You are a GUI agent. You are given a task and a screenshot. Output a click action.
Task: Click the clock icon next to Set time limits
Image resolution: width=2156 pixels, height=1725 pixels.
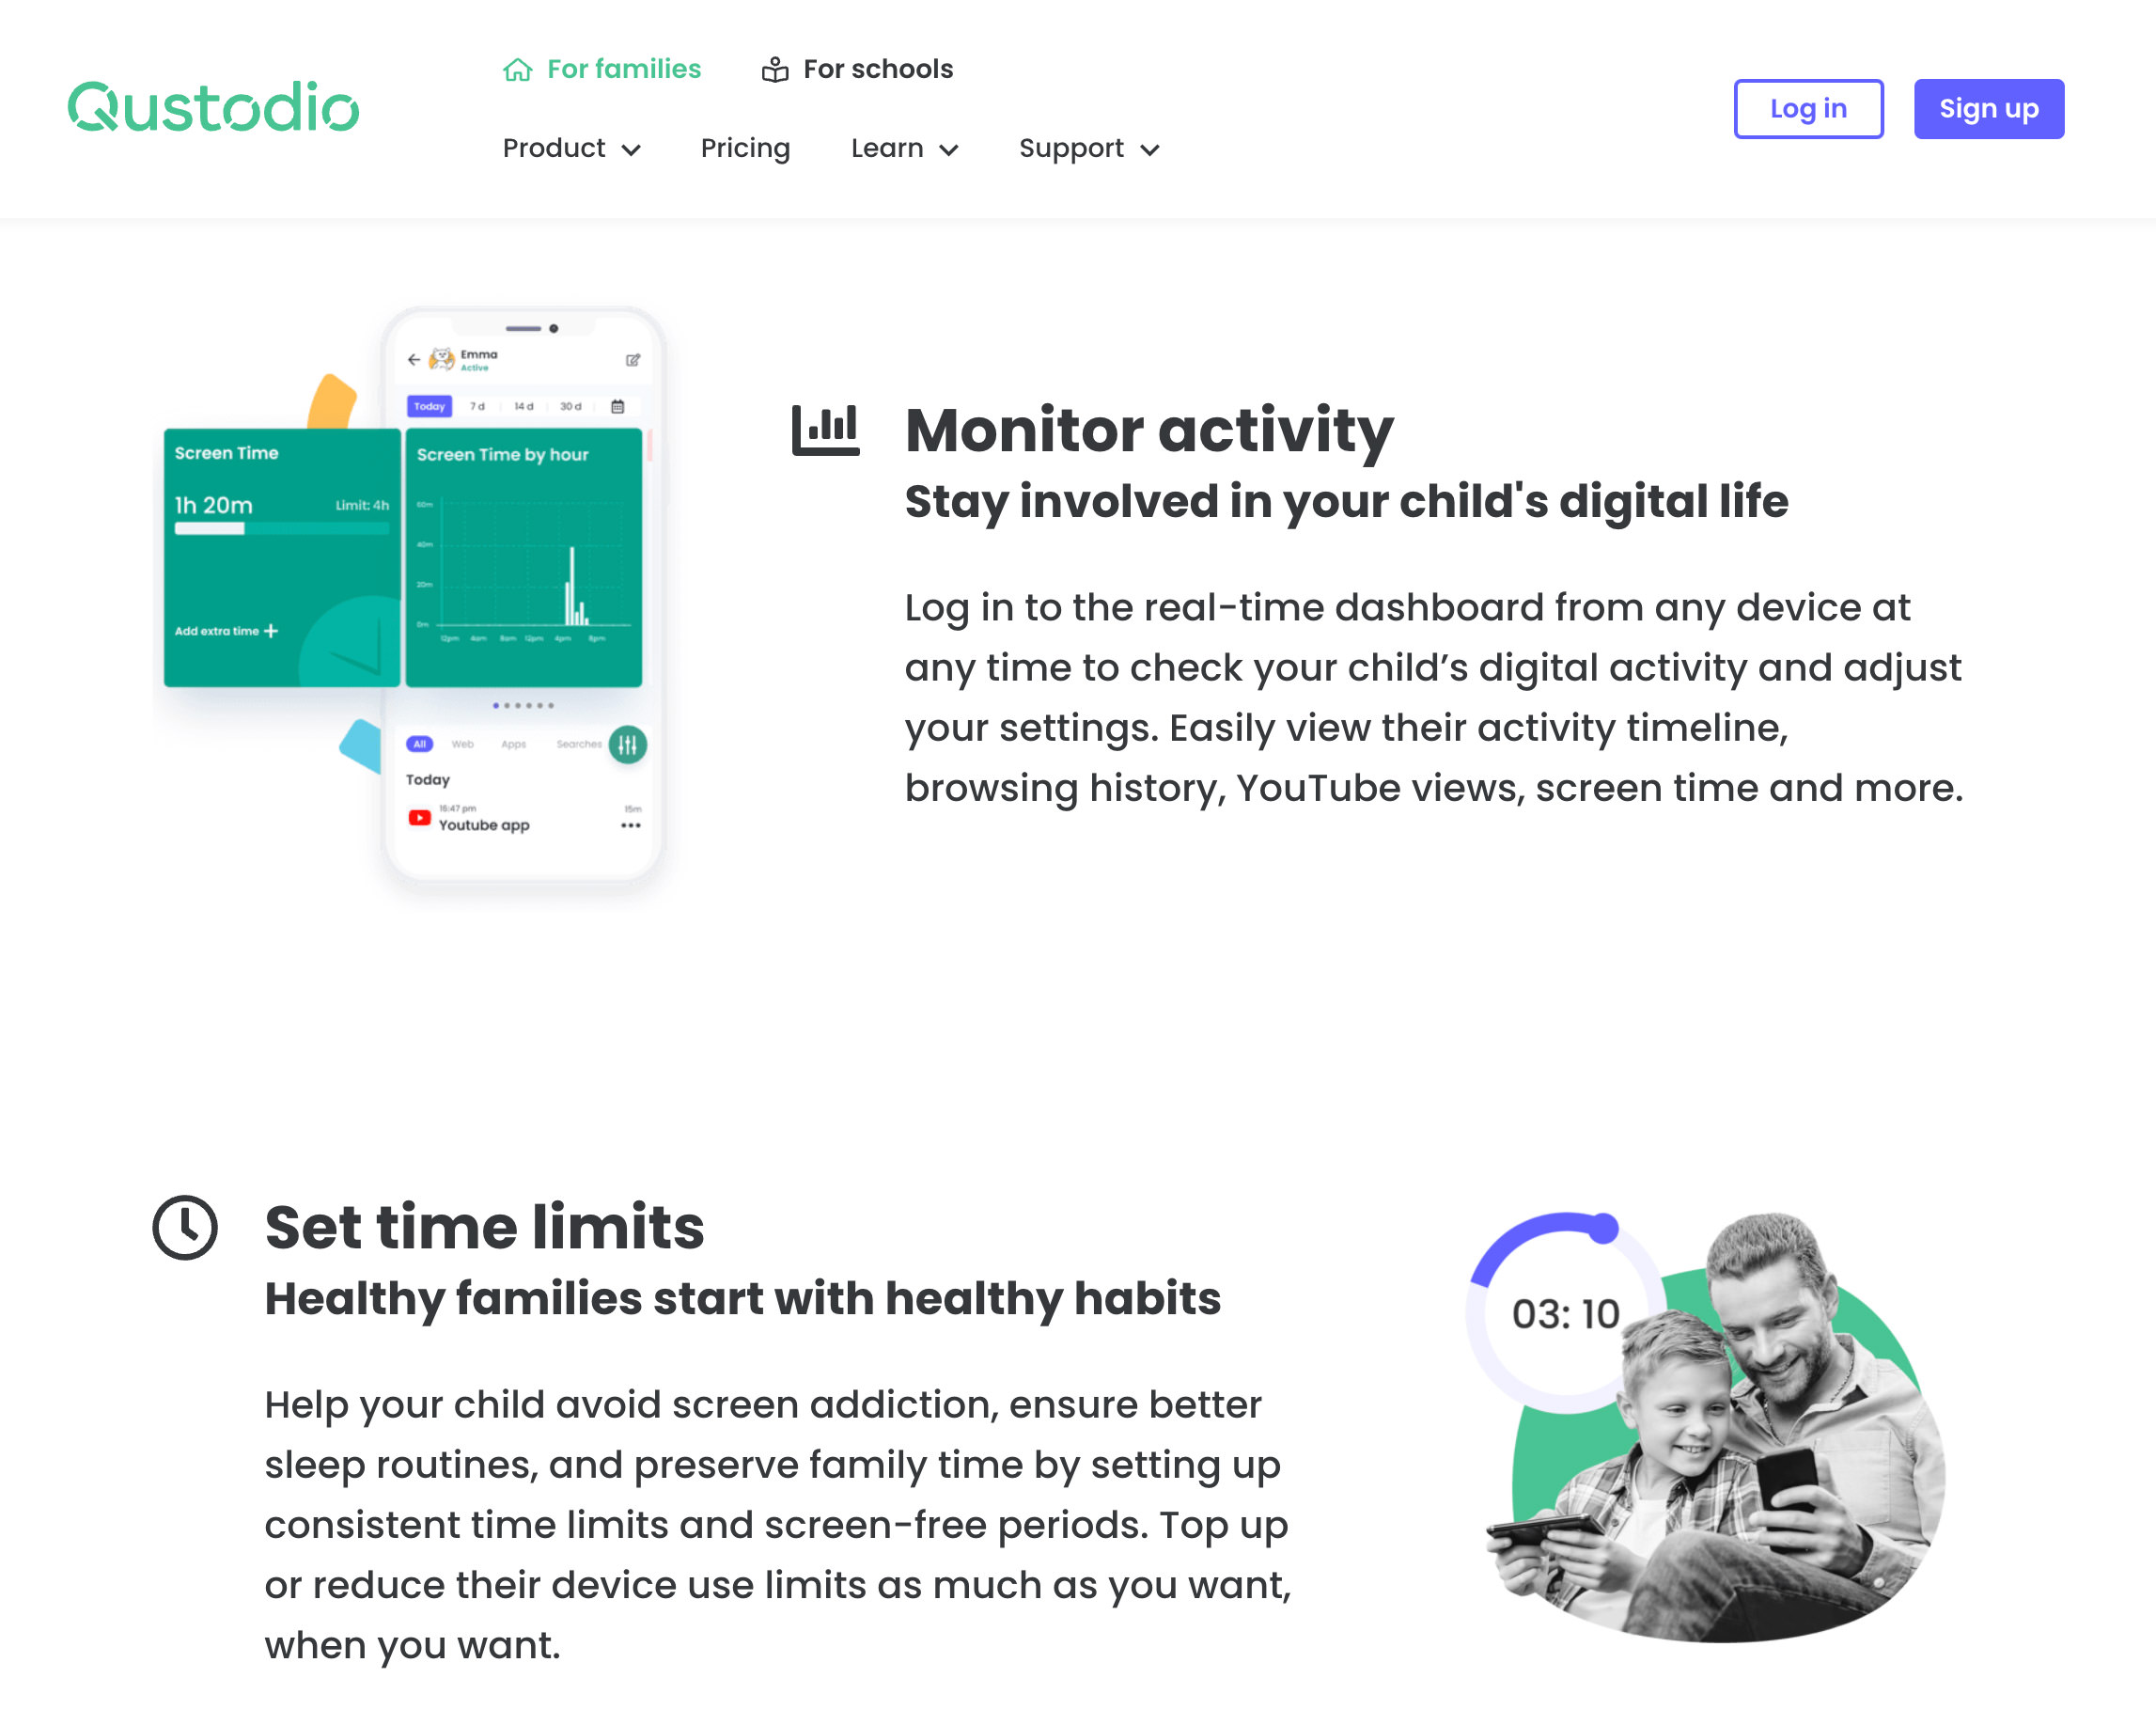pos(188,1227)
